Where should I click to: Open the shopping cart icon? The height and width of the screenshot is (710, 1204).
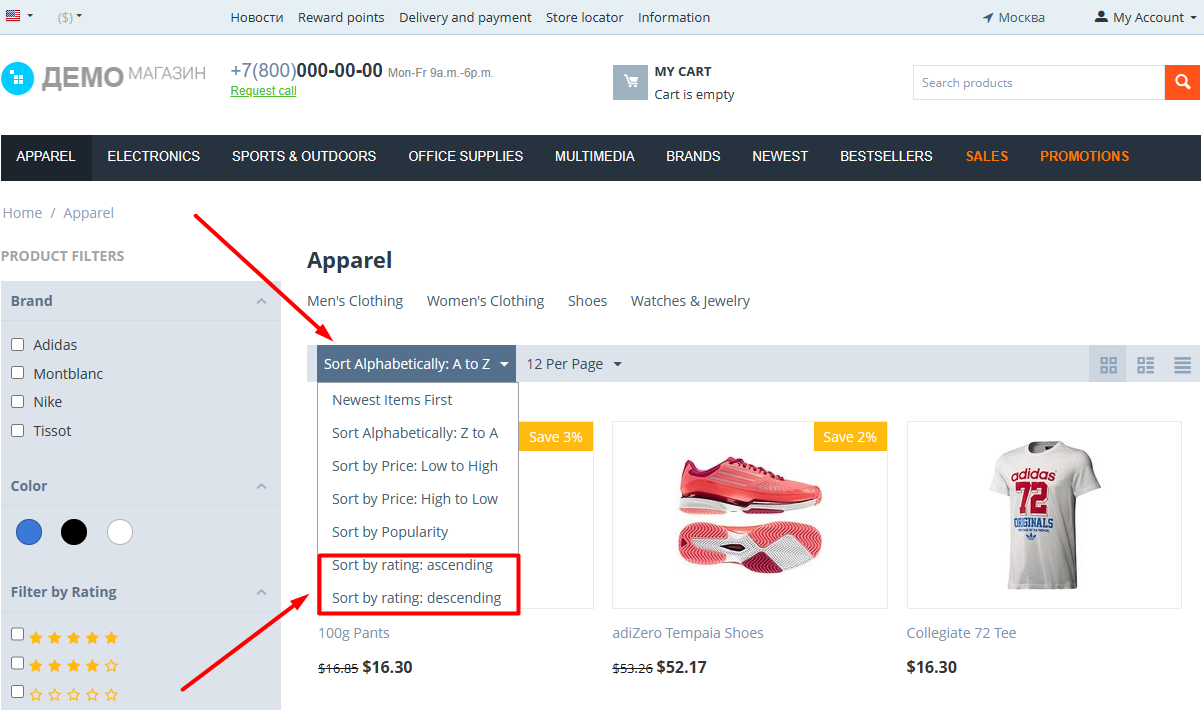pos(630,83)
